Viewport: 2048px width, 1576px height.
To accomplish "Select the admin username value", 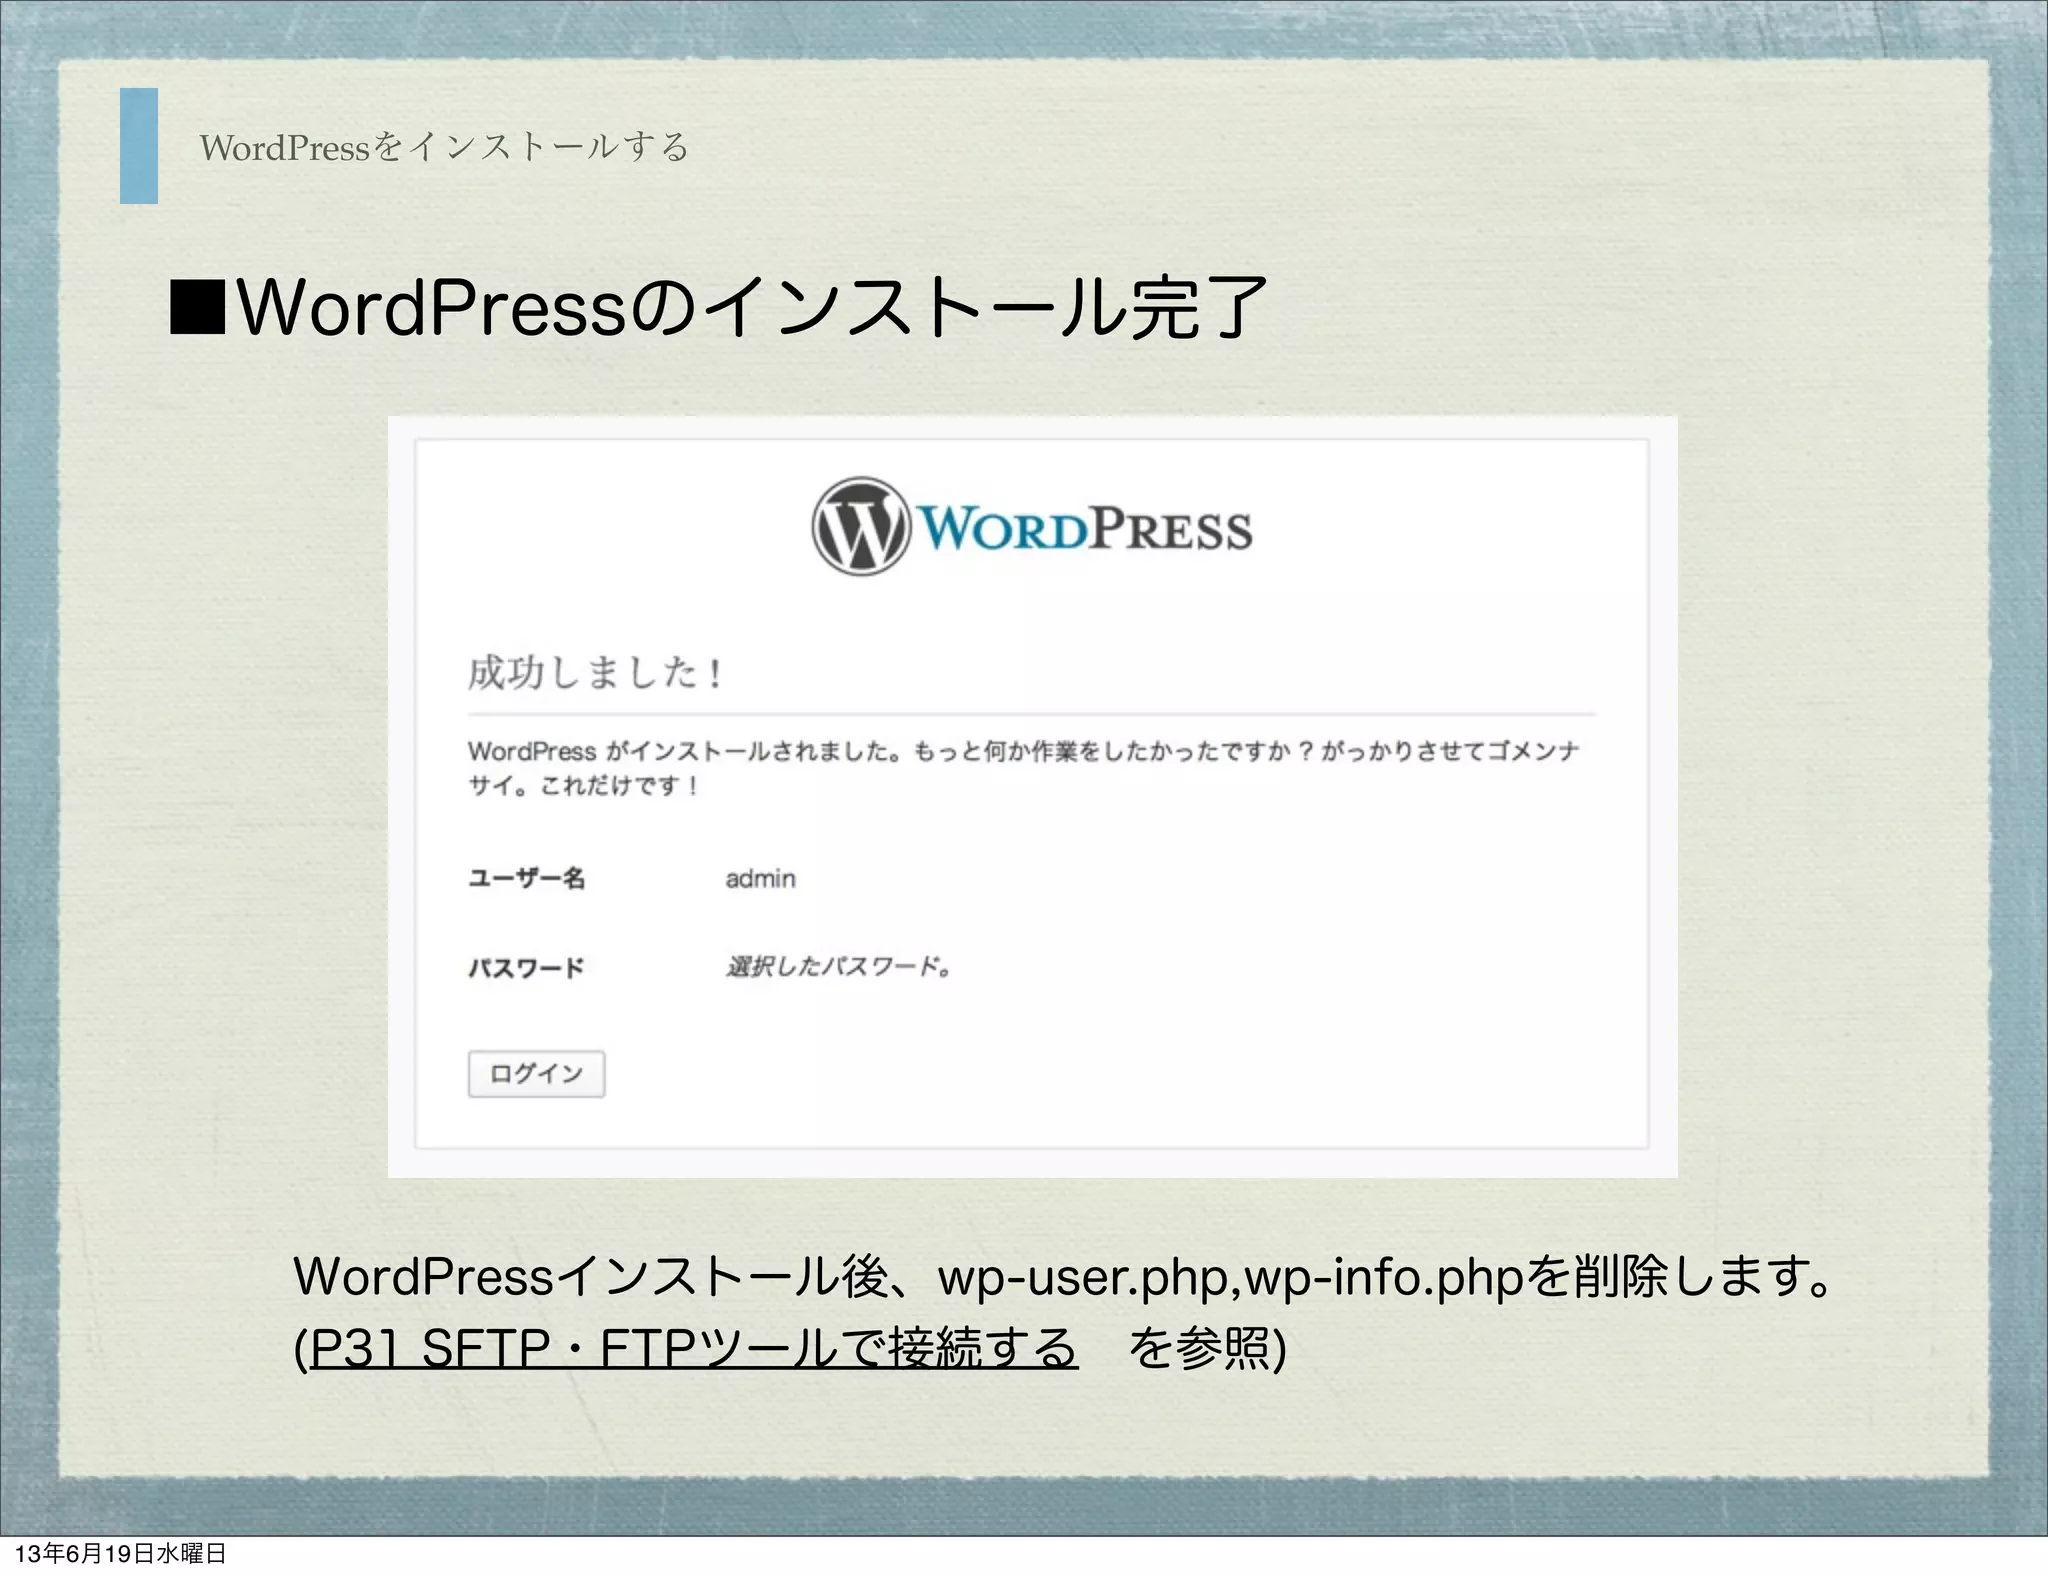I will (761, 878).
